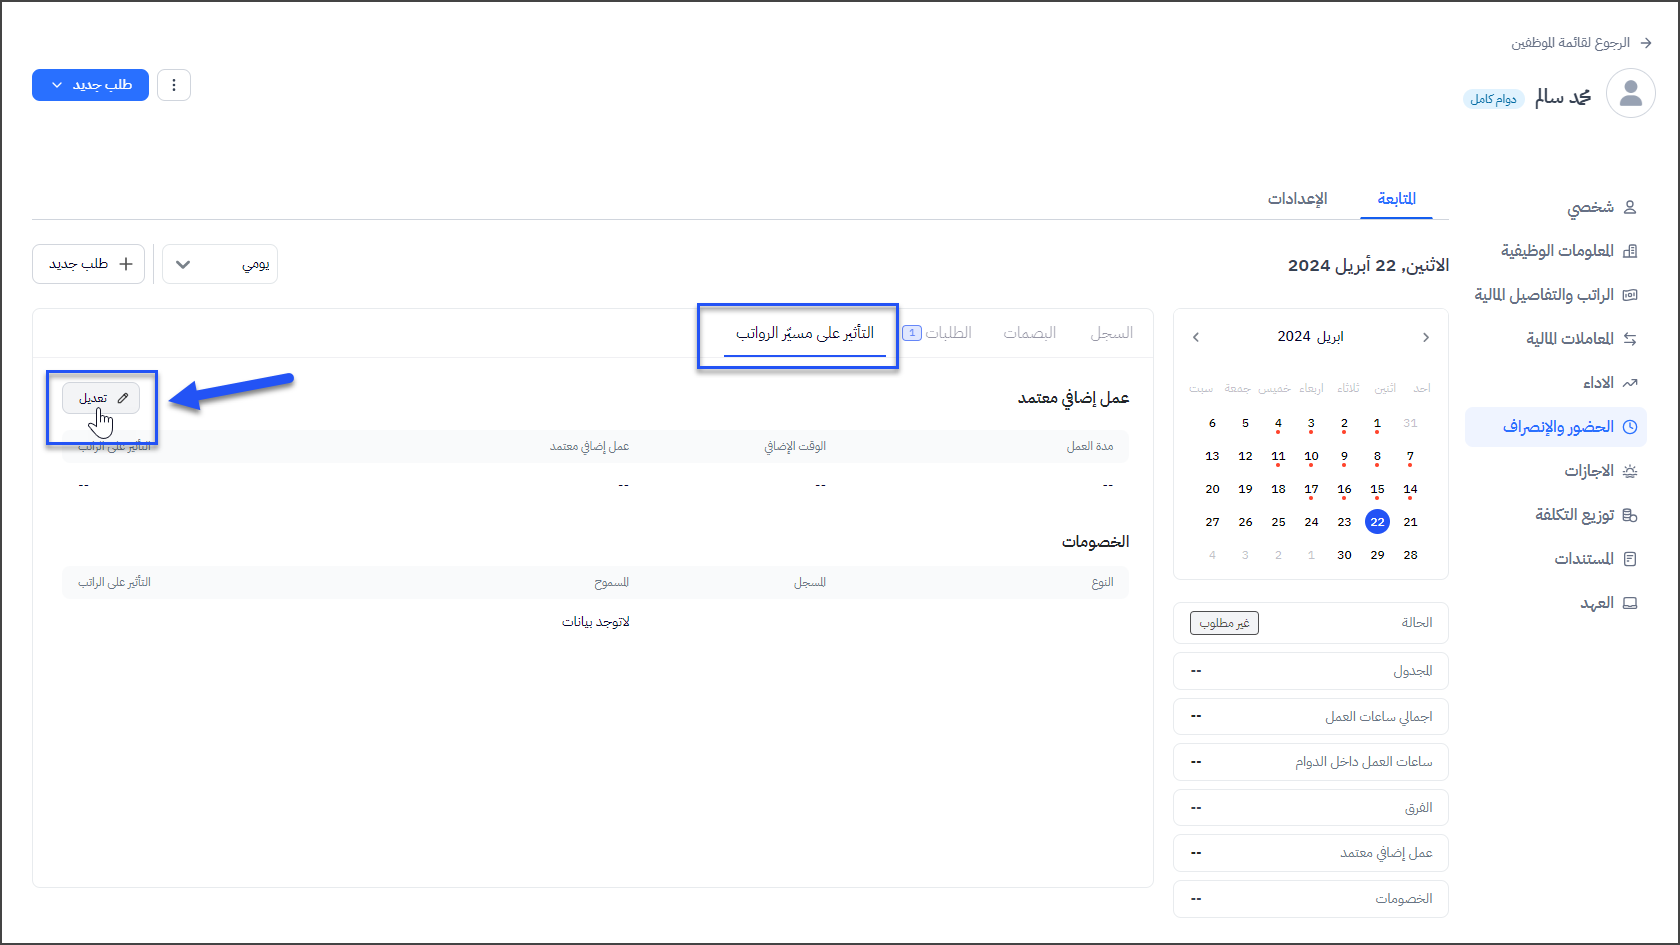Click the back arrow to employee list
The height and width of the screenshot is (945, 1680).
1646,43
